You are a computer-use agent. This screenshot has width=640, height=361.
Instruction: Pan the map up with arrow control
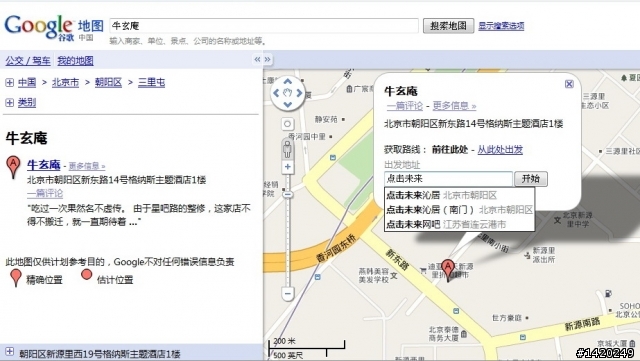coord(288,82)
